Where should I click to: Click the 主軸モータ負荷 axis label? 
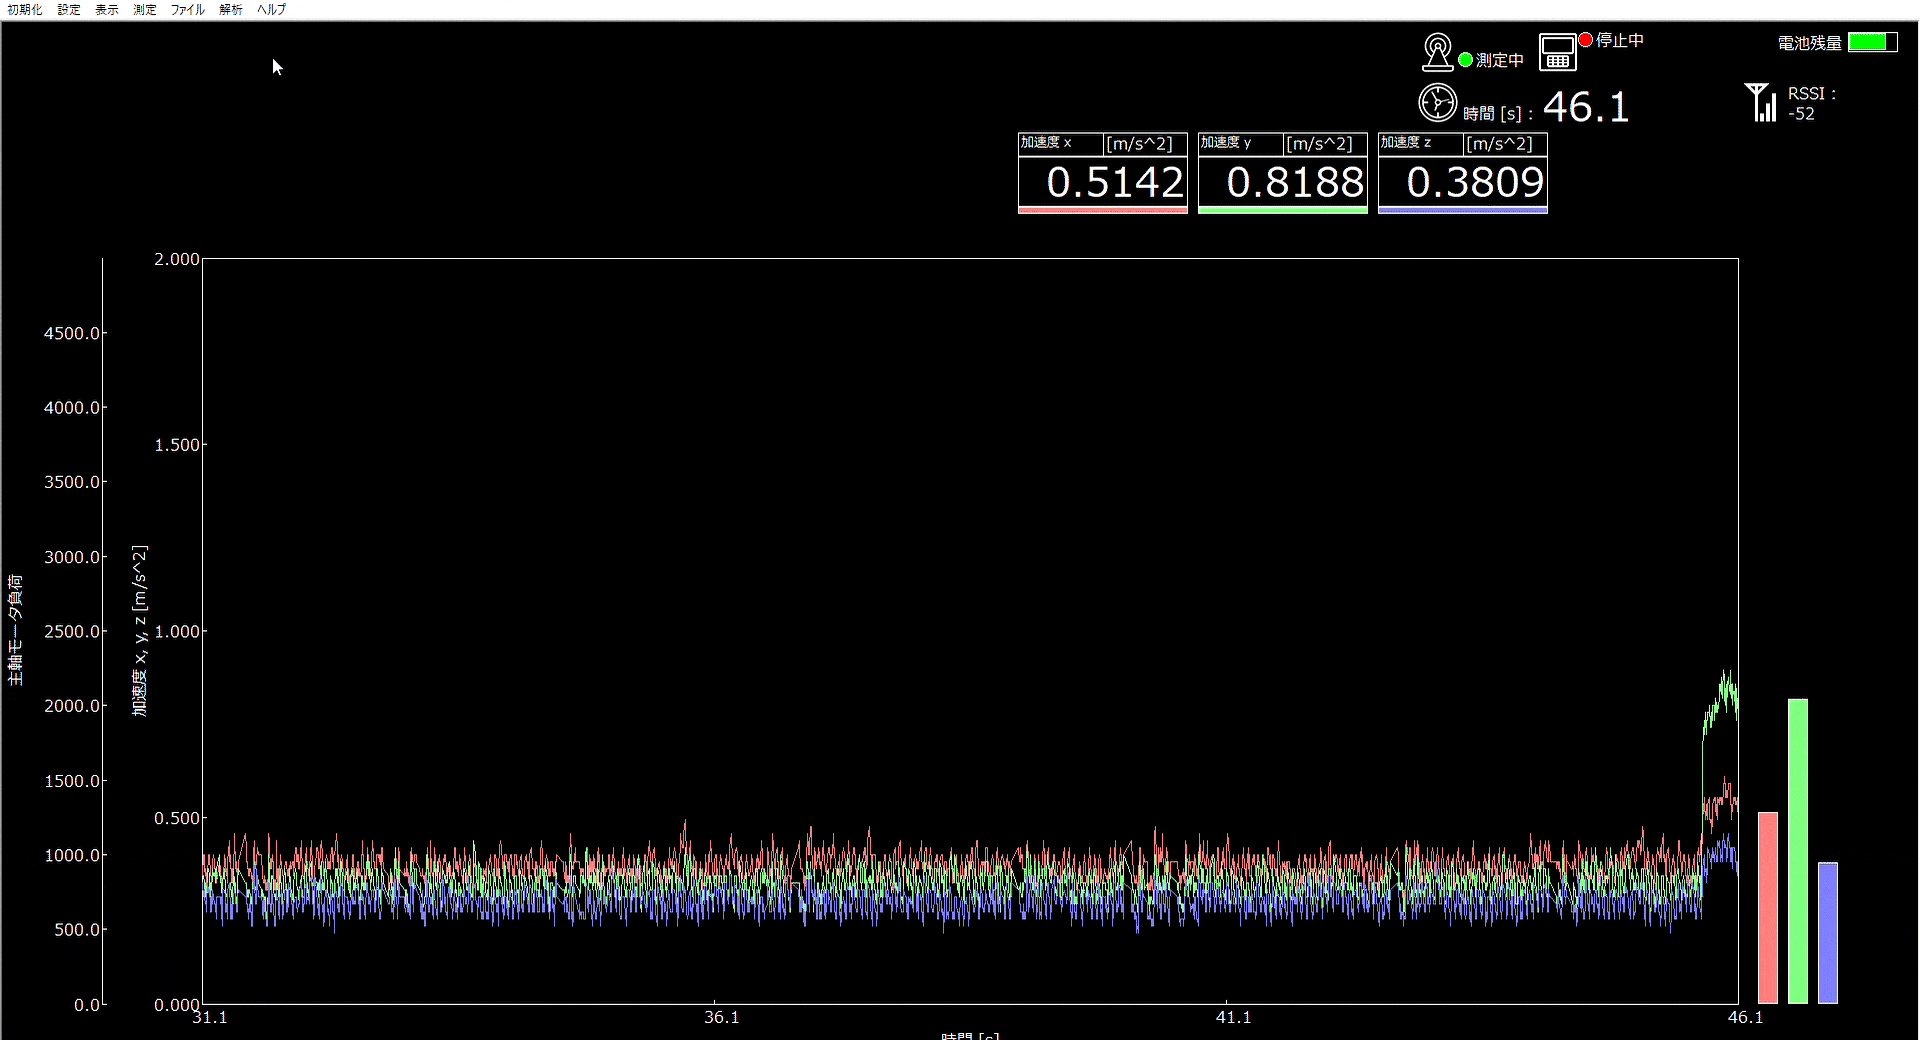point(15,630)
